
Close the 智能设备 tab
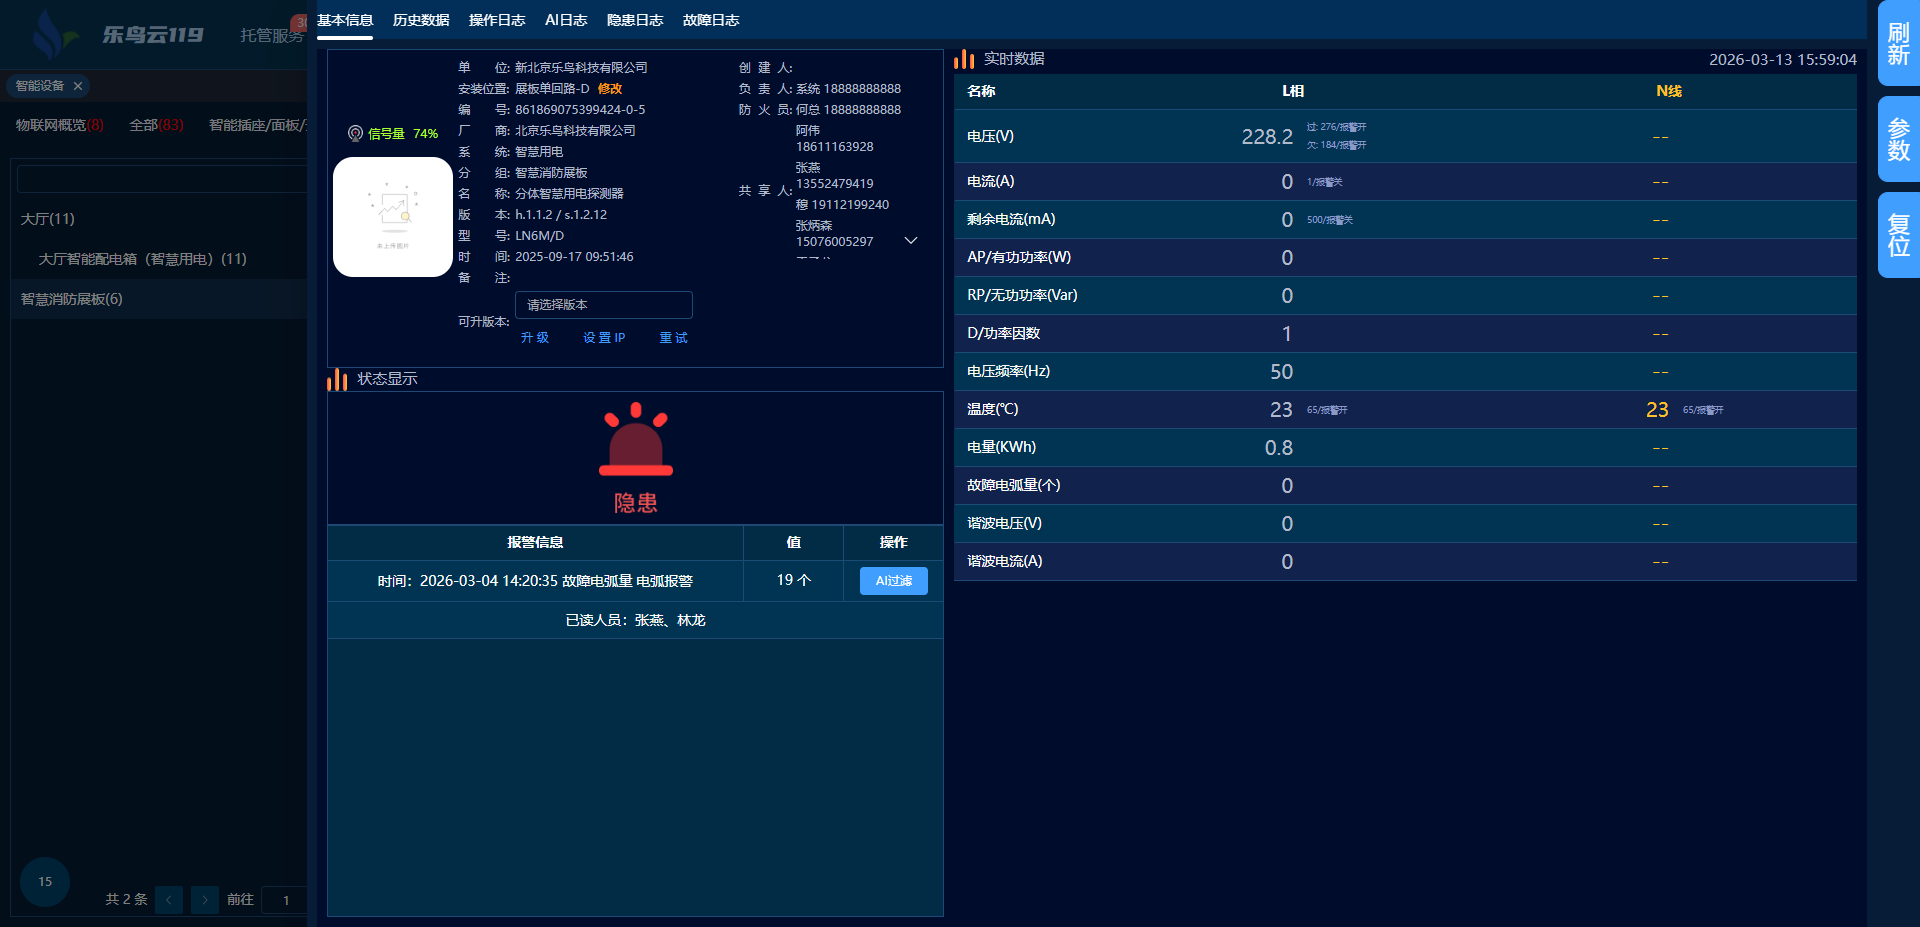coord(78,86)
